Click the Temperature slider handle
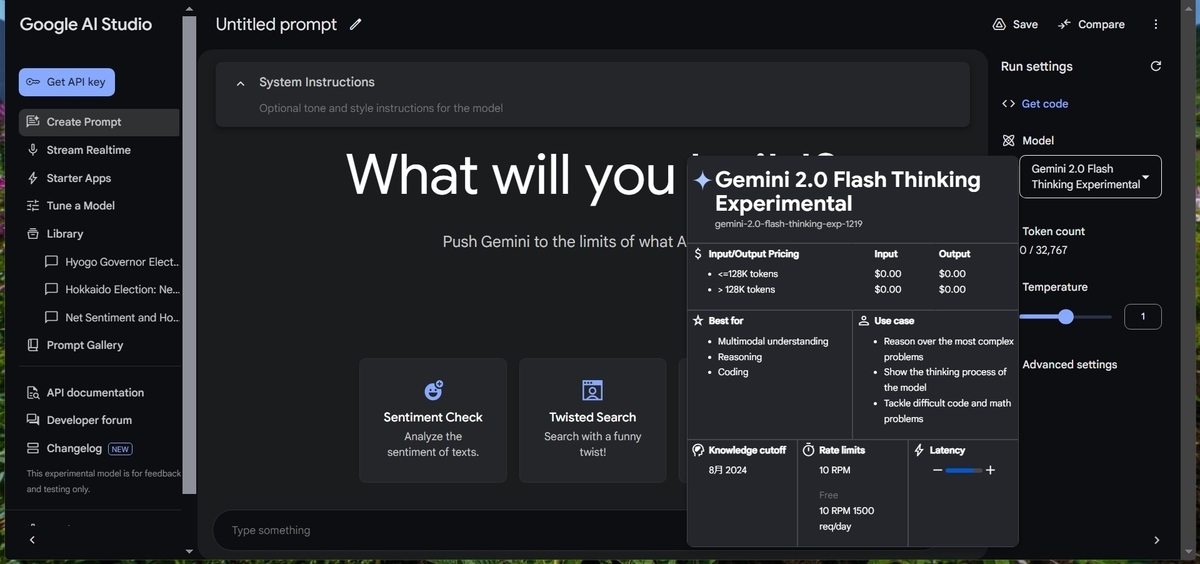The width and height of the screenshot is (1200, 564). point(1065,317)
